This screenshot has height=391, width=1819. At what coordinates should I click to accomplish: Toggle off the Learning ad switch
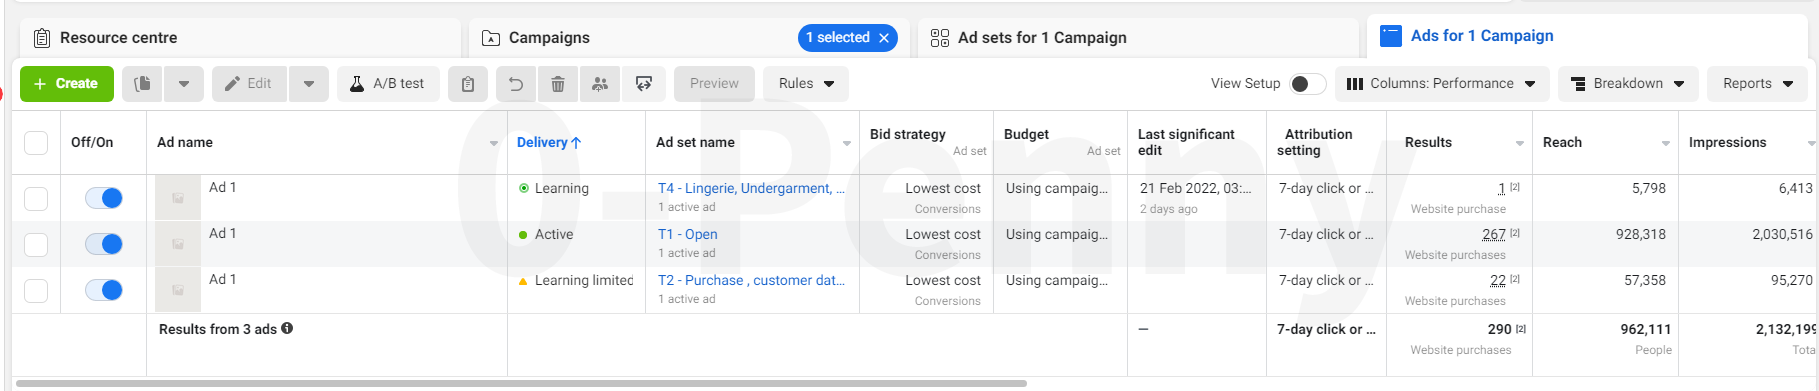click(104, 198)
